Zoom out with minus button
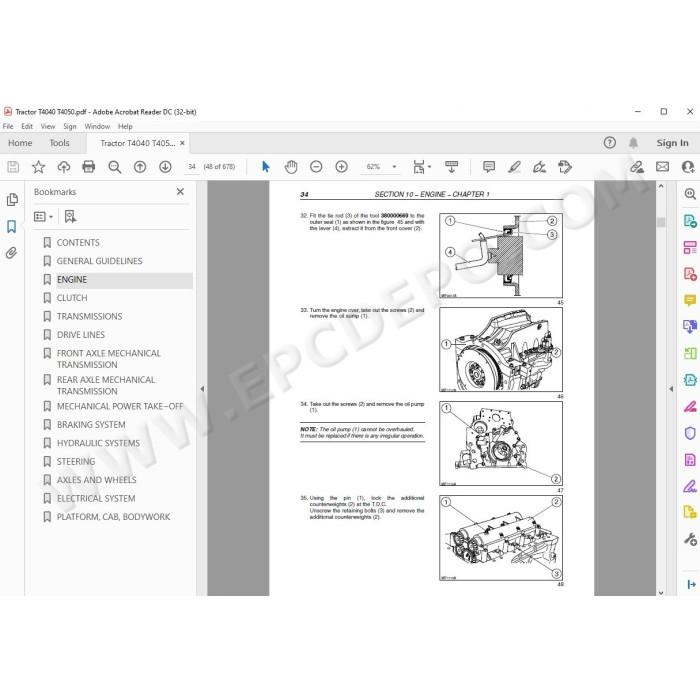The width and height of the screenshot is (700, 700). coord(316,167)
